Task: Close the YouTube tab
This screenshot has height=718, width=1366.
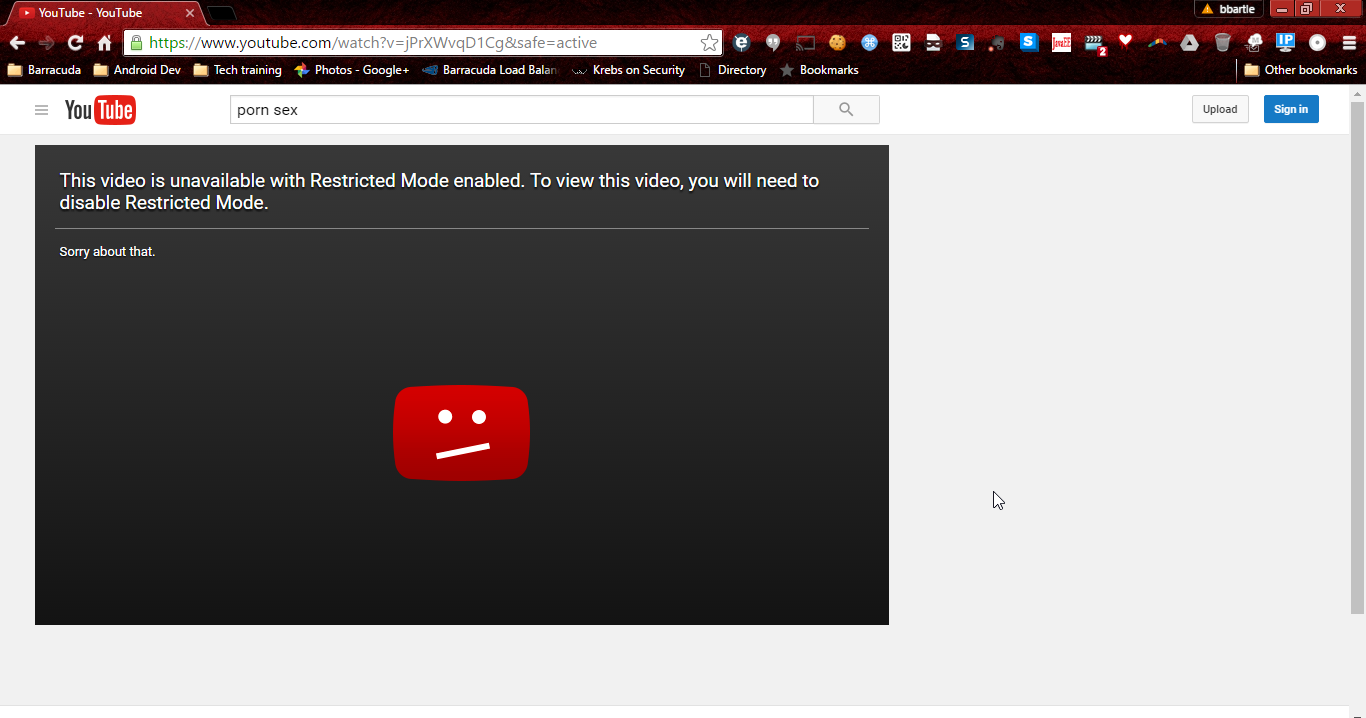Action: 190,13
